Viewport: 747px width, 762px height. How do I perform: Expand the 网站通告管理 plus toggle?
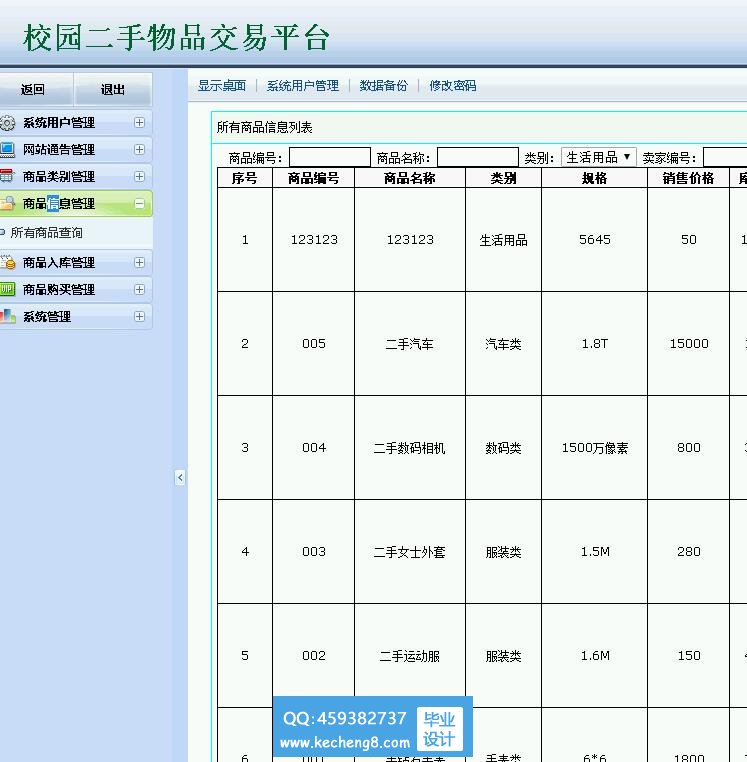(139, 149)
